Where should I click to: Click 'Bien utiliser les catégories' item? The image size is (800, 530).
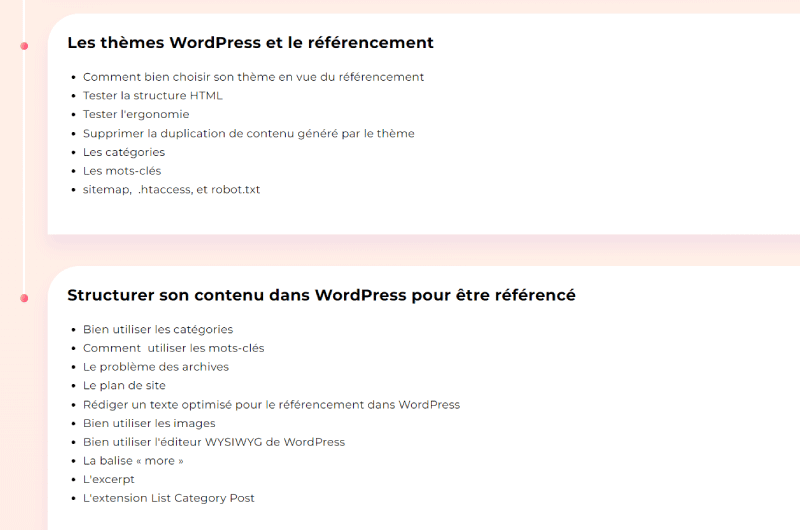point(158,330)
